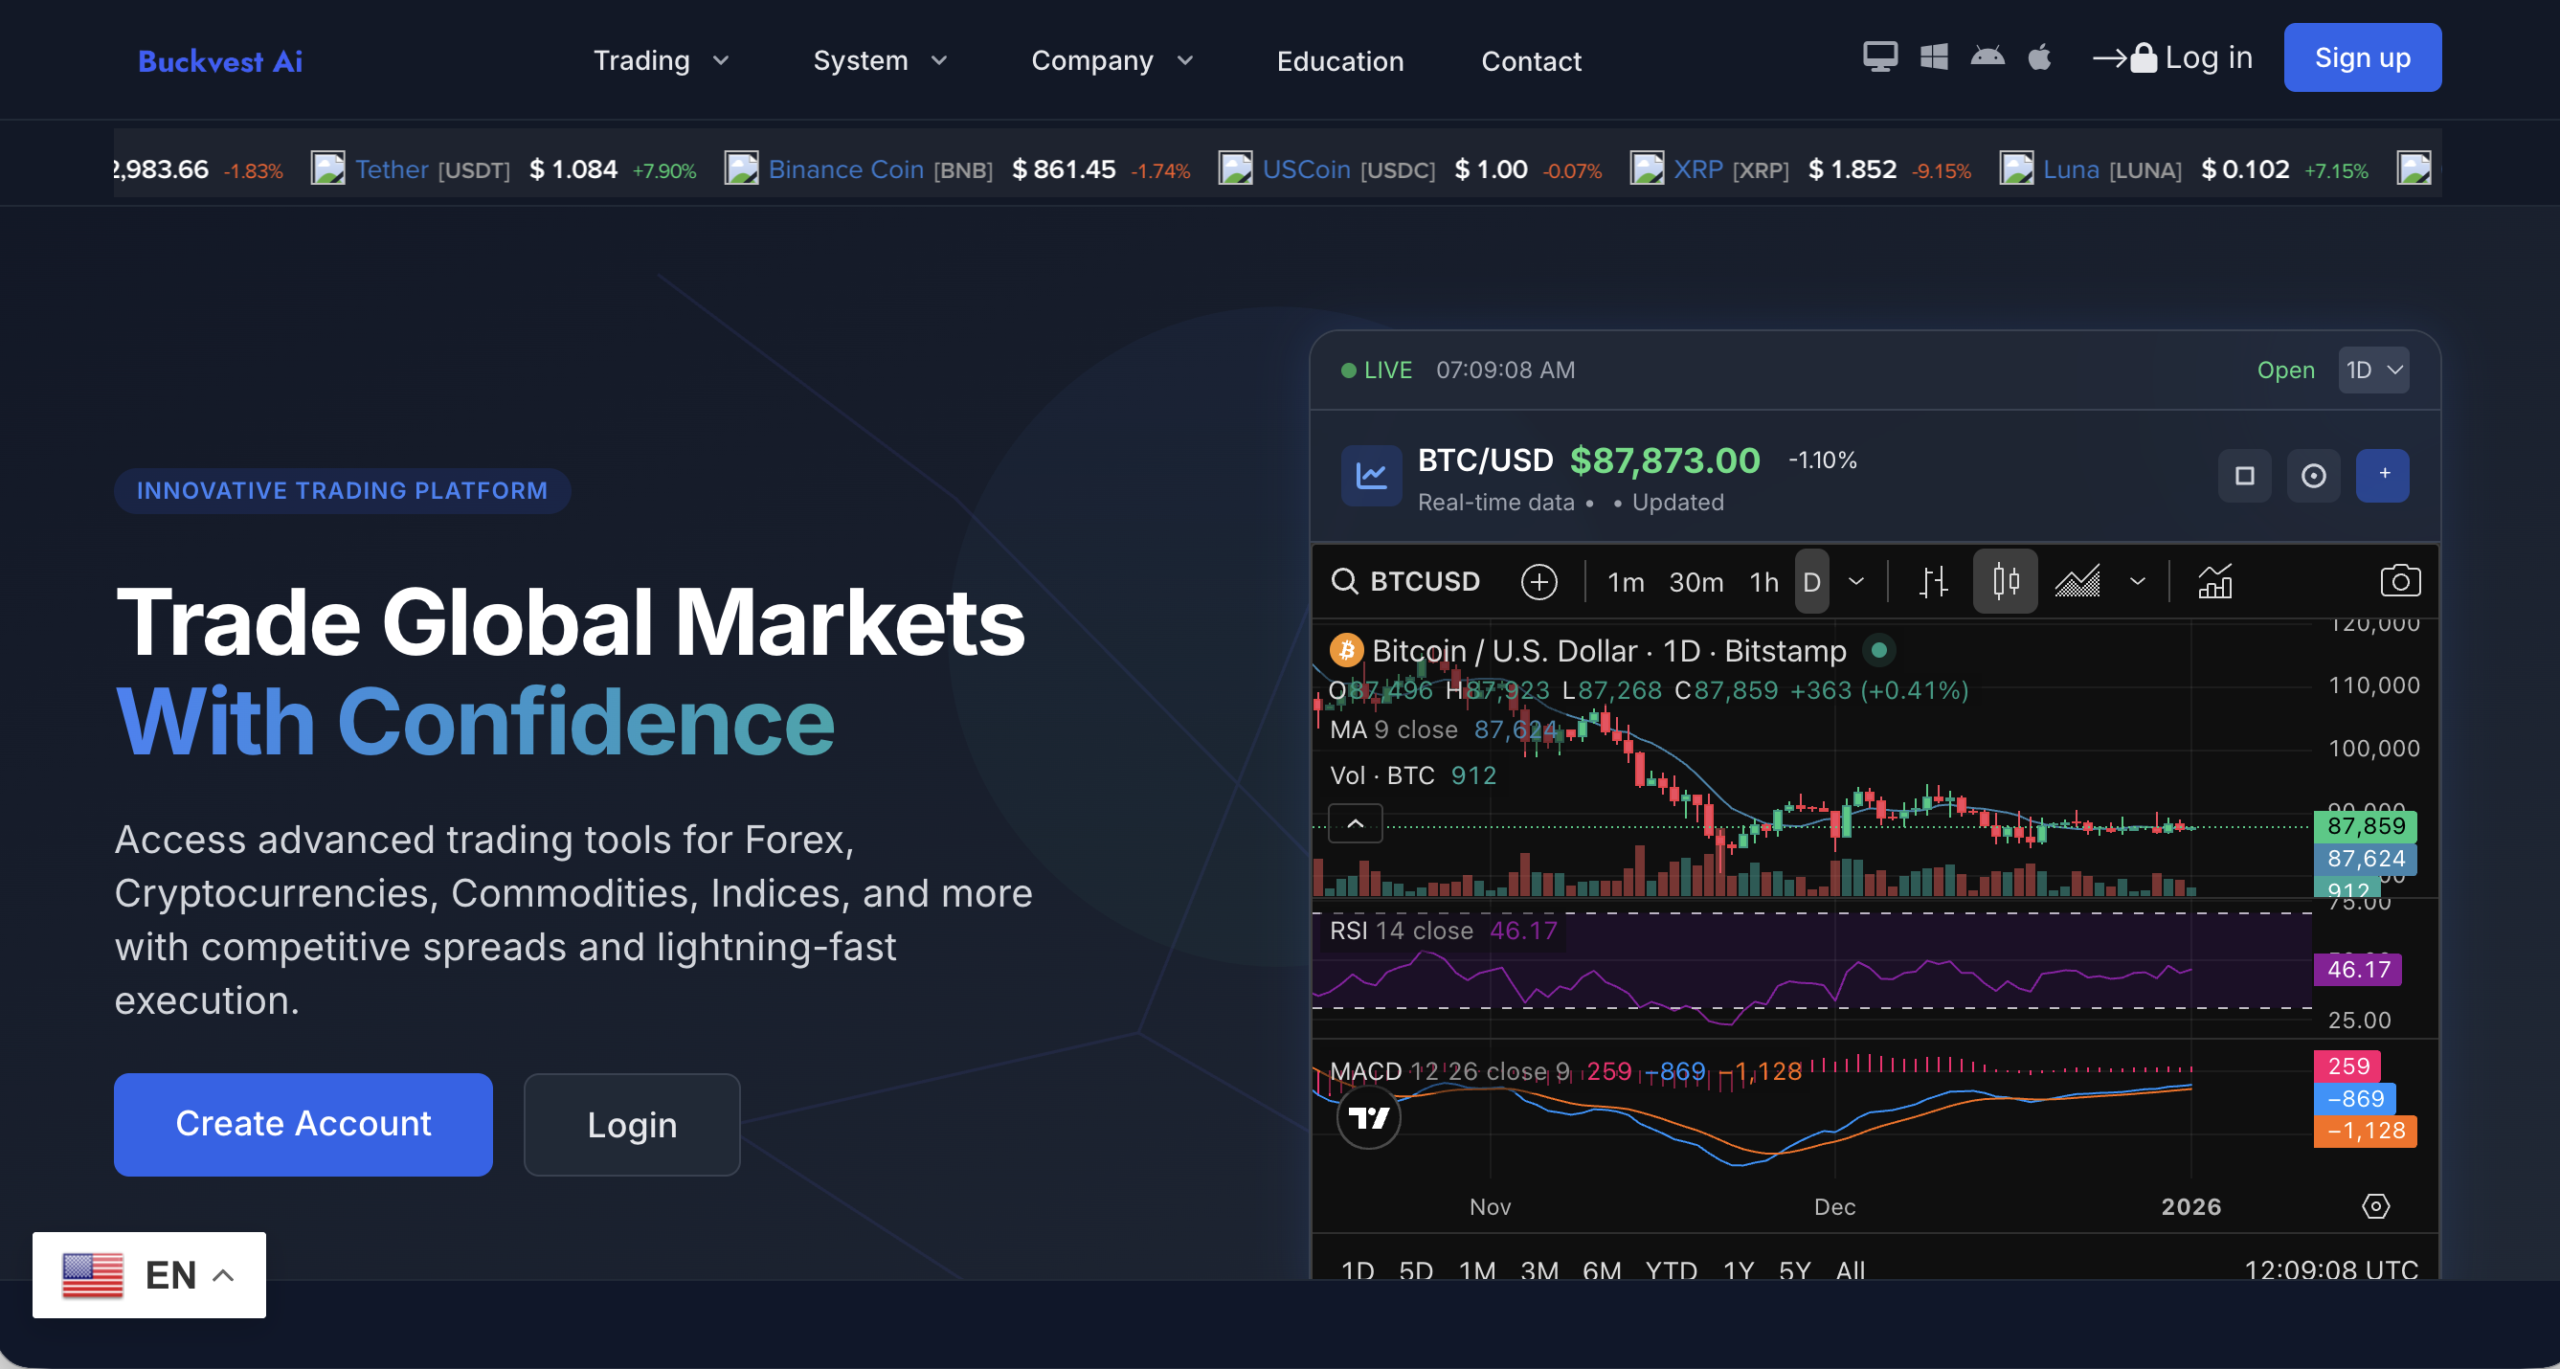Screen dimensions: 2560x1369
Task: Open chart settings via the gear icon
Action: 2378,1206
